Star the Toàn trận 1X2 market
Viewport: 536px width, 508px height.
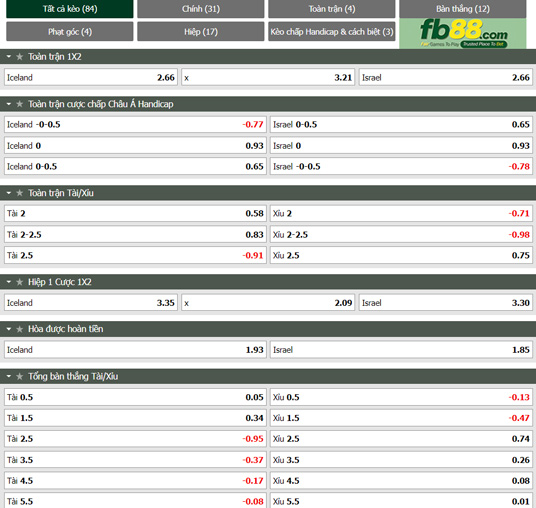point(19,57)
